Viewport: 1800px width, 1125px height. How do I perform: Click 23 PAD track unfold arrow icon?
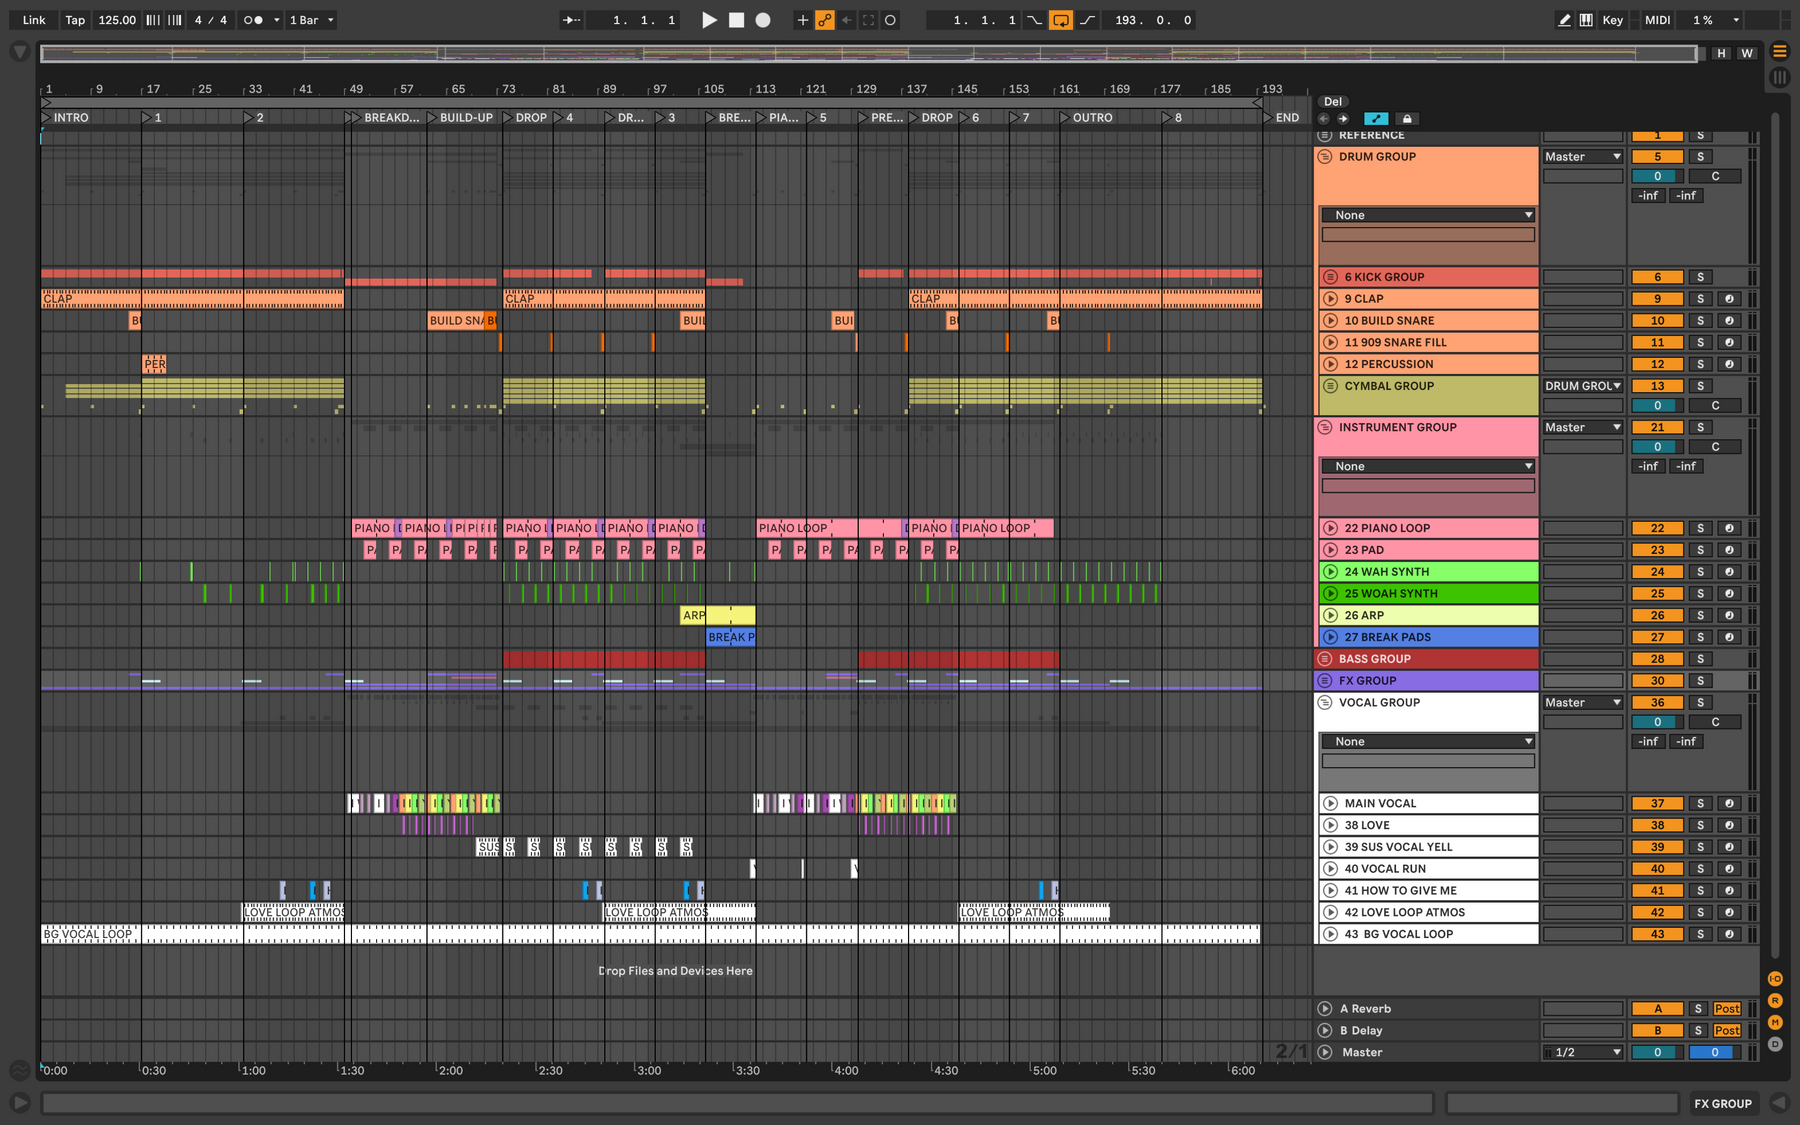(1330, 550)
